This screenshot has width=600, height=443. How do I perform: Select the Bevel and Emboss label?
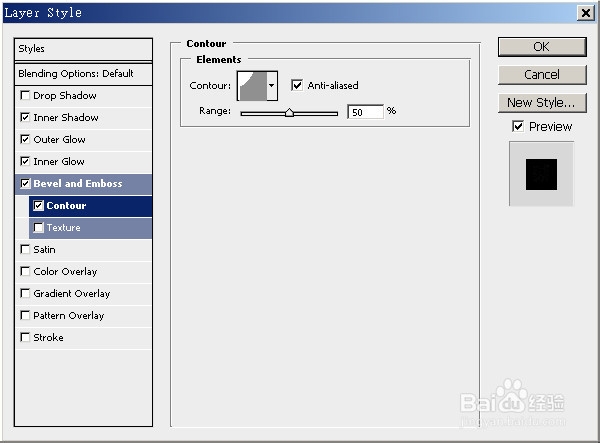click(78, 184)
